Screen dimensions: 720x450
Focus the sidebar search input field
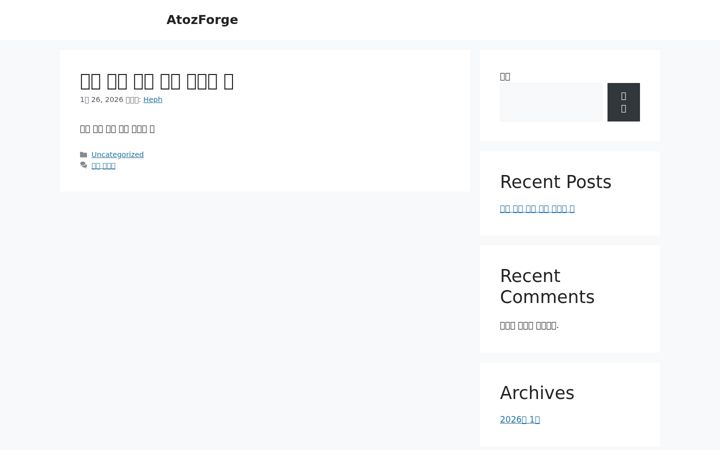(x=551, y=102)
